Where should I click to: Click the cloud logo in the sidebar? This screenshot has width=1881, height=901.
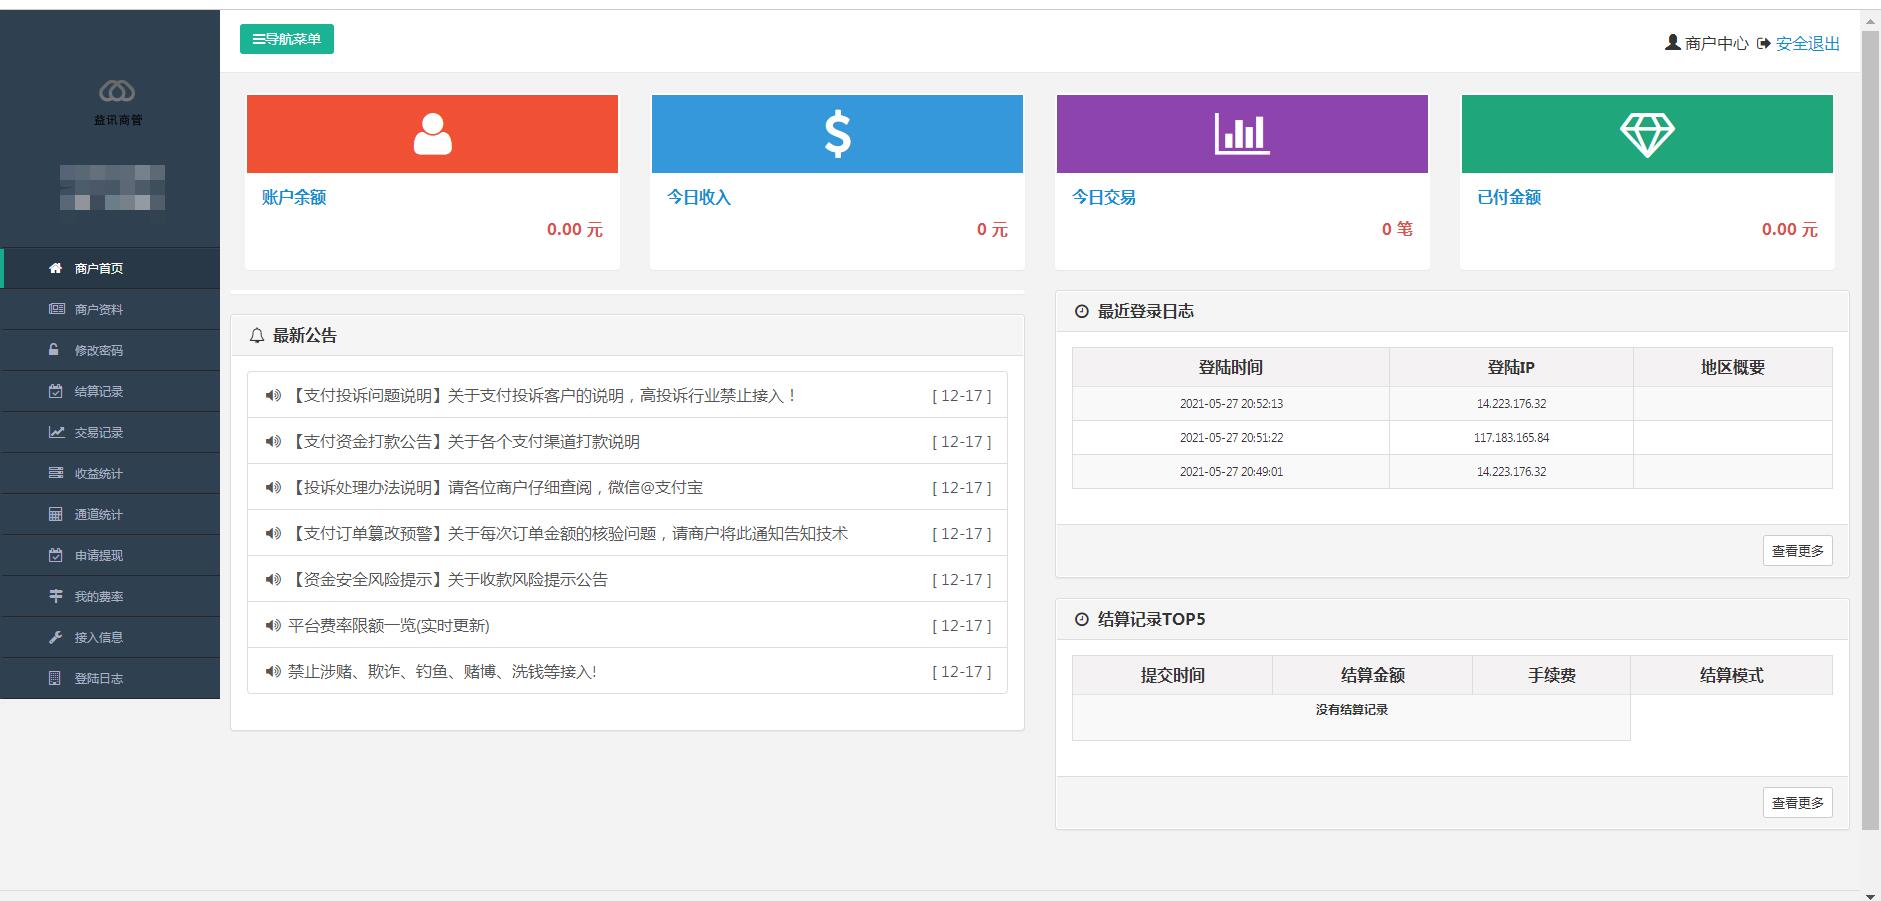point(117,92)
